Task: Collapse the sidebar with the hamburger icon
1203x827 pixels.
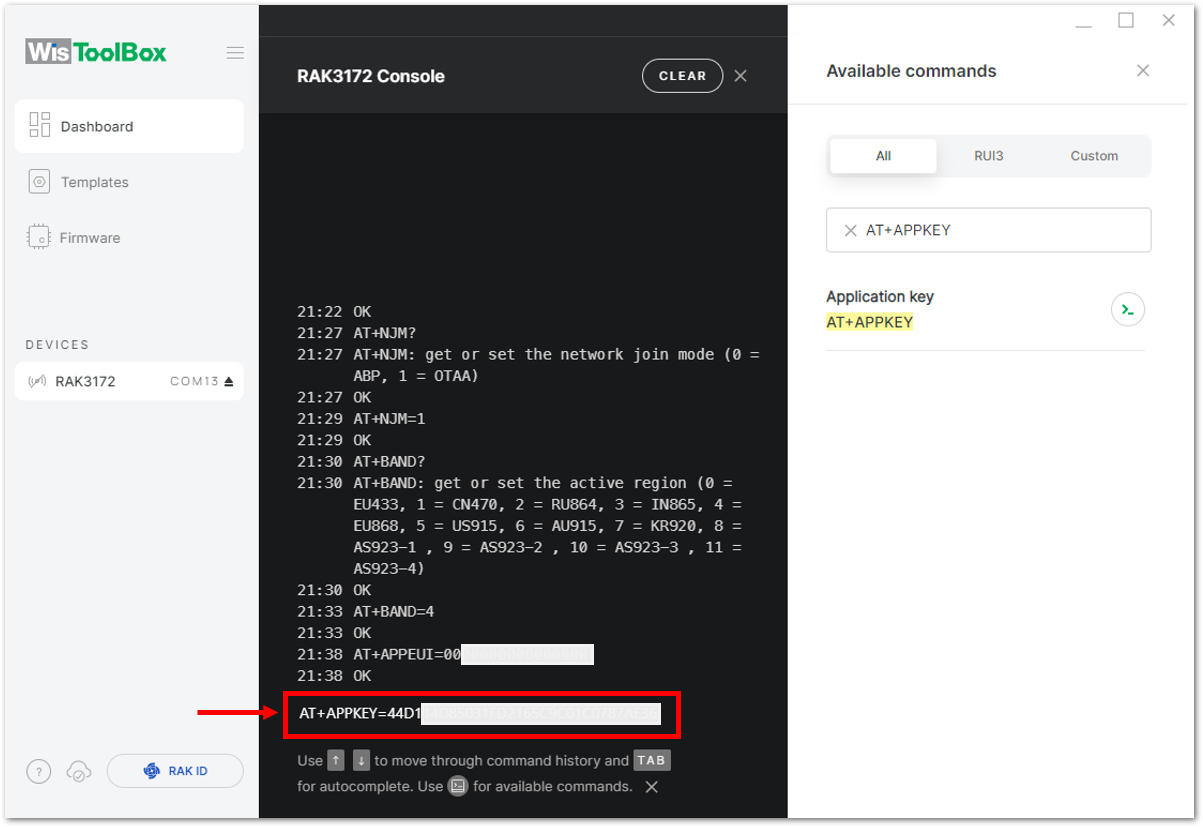Action: 235,53
